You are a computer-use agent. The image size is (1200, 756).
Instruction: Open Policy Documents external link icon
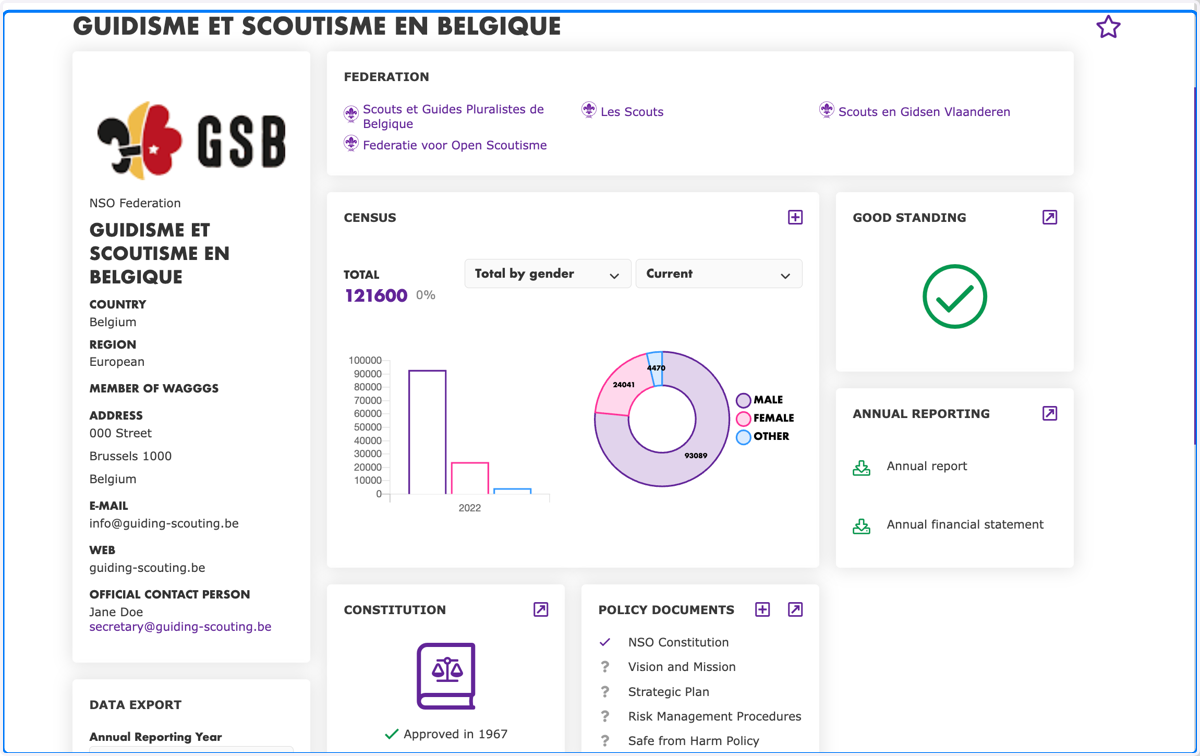[795, 609]
